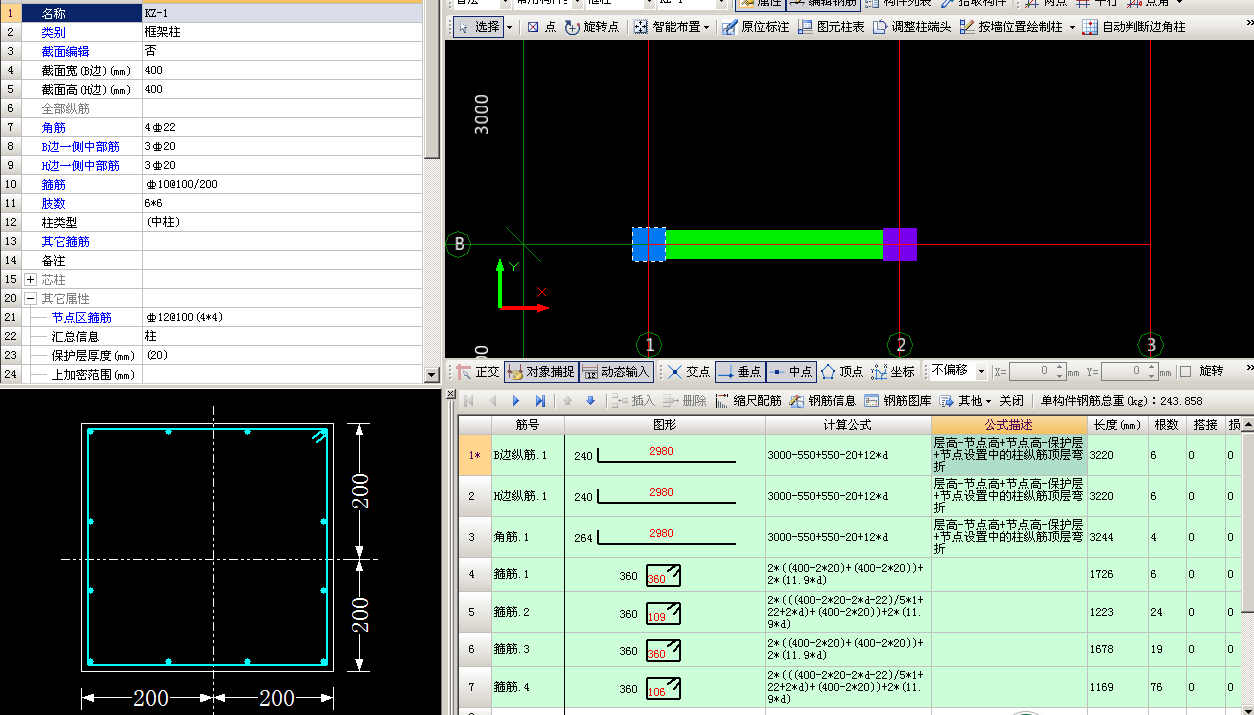Click 关闭 to close rebar panel
1254x715 pixels.
(1011, 400)
